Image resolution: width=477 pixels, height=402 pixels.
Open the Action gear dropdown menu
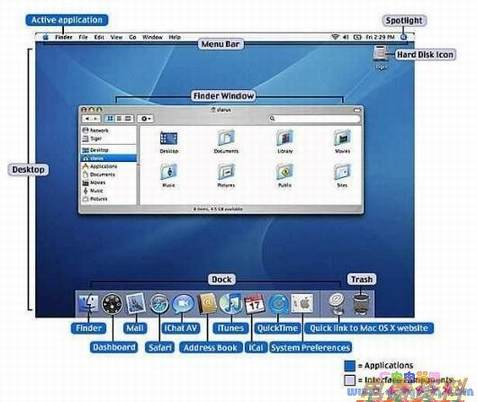tap(145, 118)
